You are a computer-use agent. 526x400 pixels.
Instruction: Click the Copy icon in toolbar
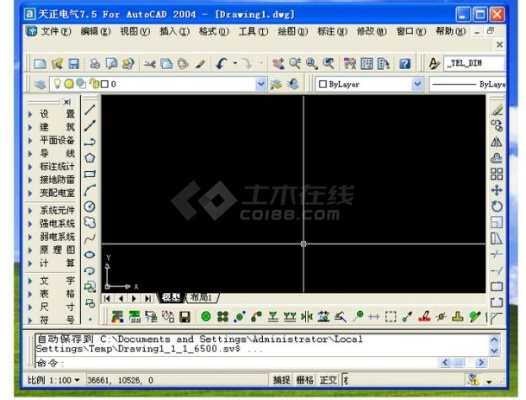click(x=166, y=63)
